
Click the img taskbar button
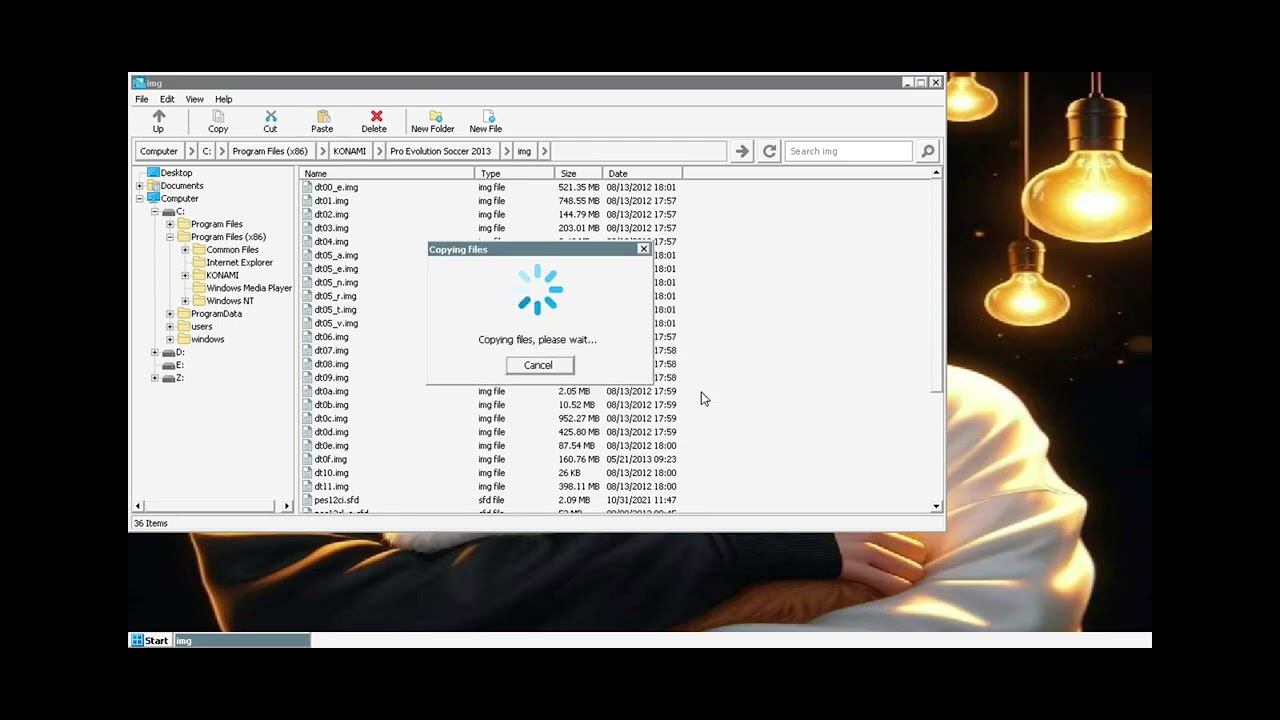pos(242,641)
